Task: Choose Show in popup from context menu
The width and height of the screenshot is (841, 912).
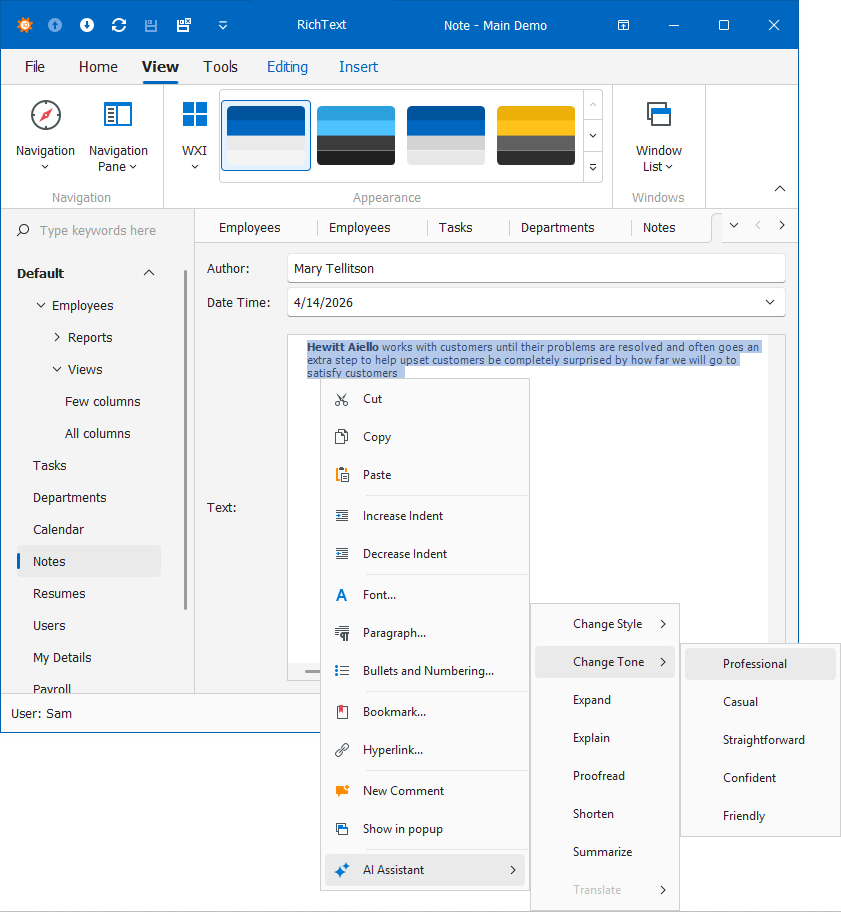Action: tap(425, 829)
